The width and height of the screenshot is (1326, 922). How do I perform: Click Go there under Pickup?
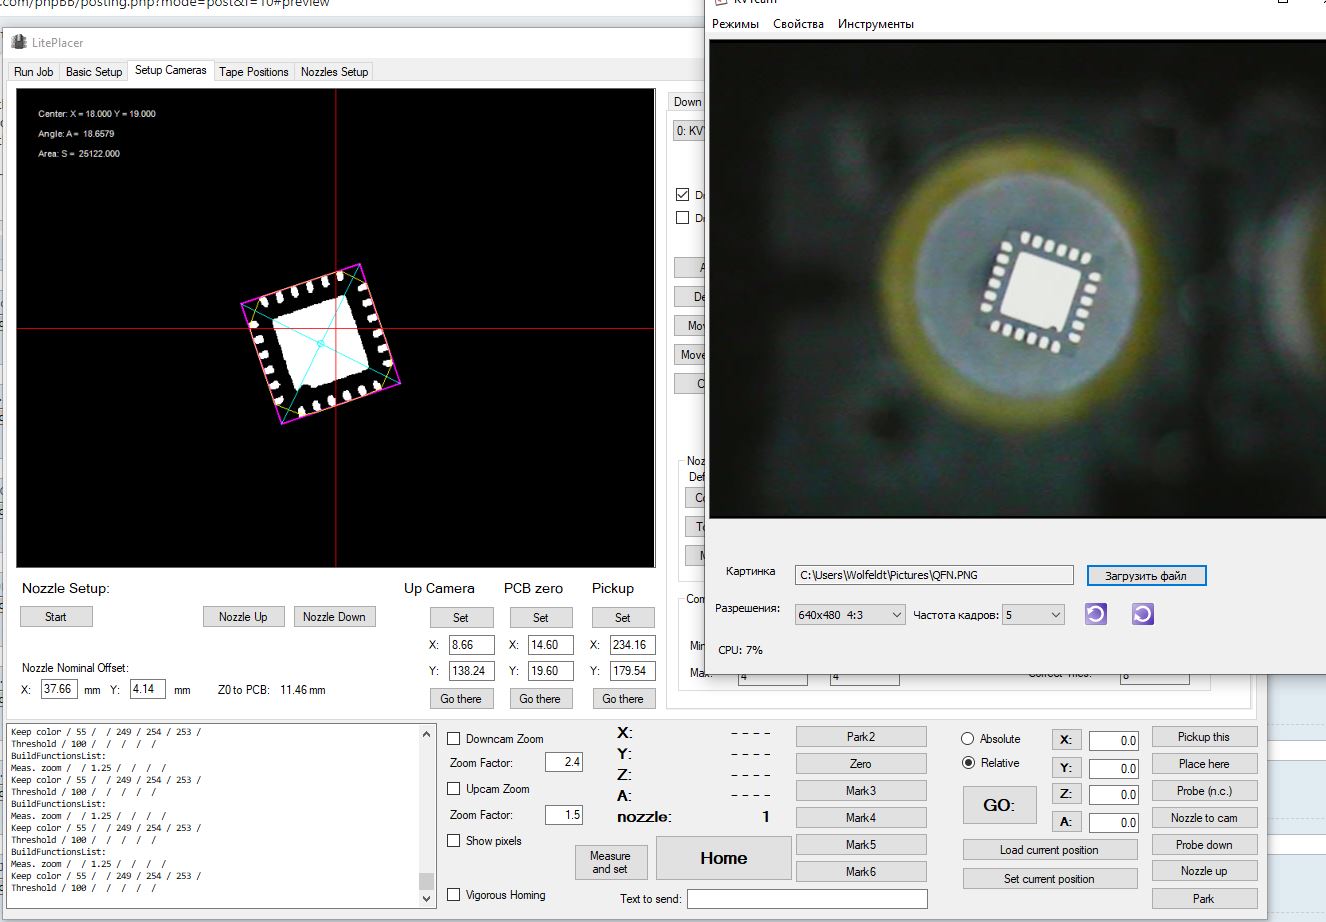(623, 699)
